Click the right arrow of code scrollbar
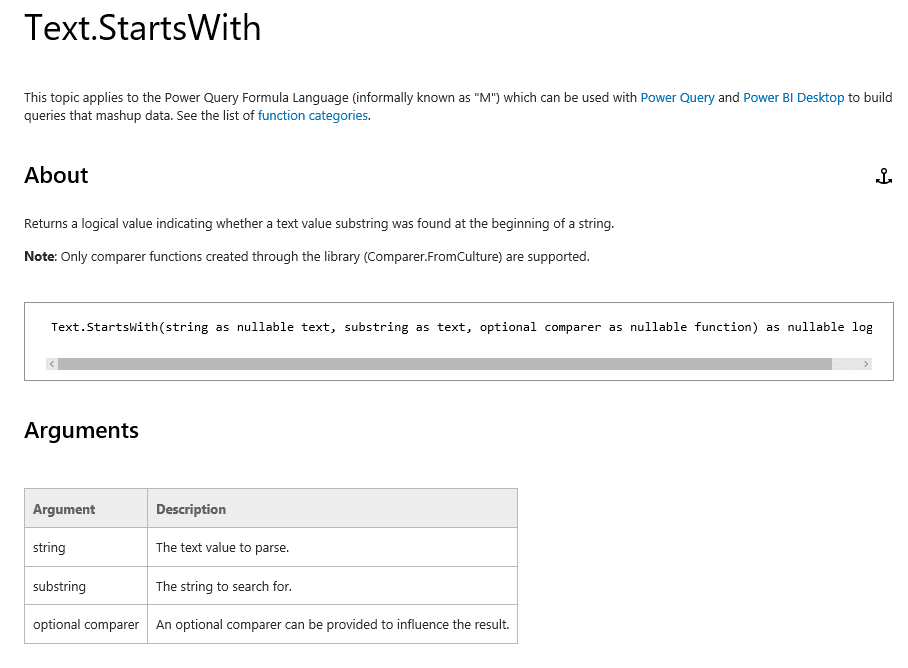The width and height of the screenshot is (908, 668). [866, 364]
